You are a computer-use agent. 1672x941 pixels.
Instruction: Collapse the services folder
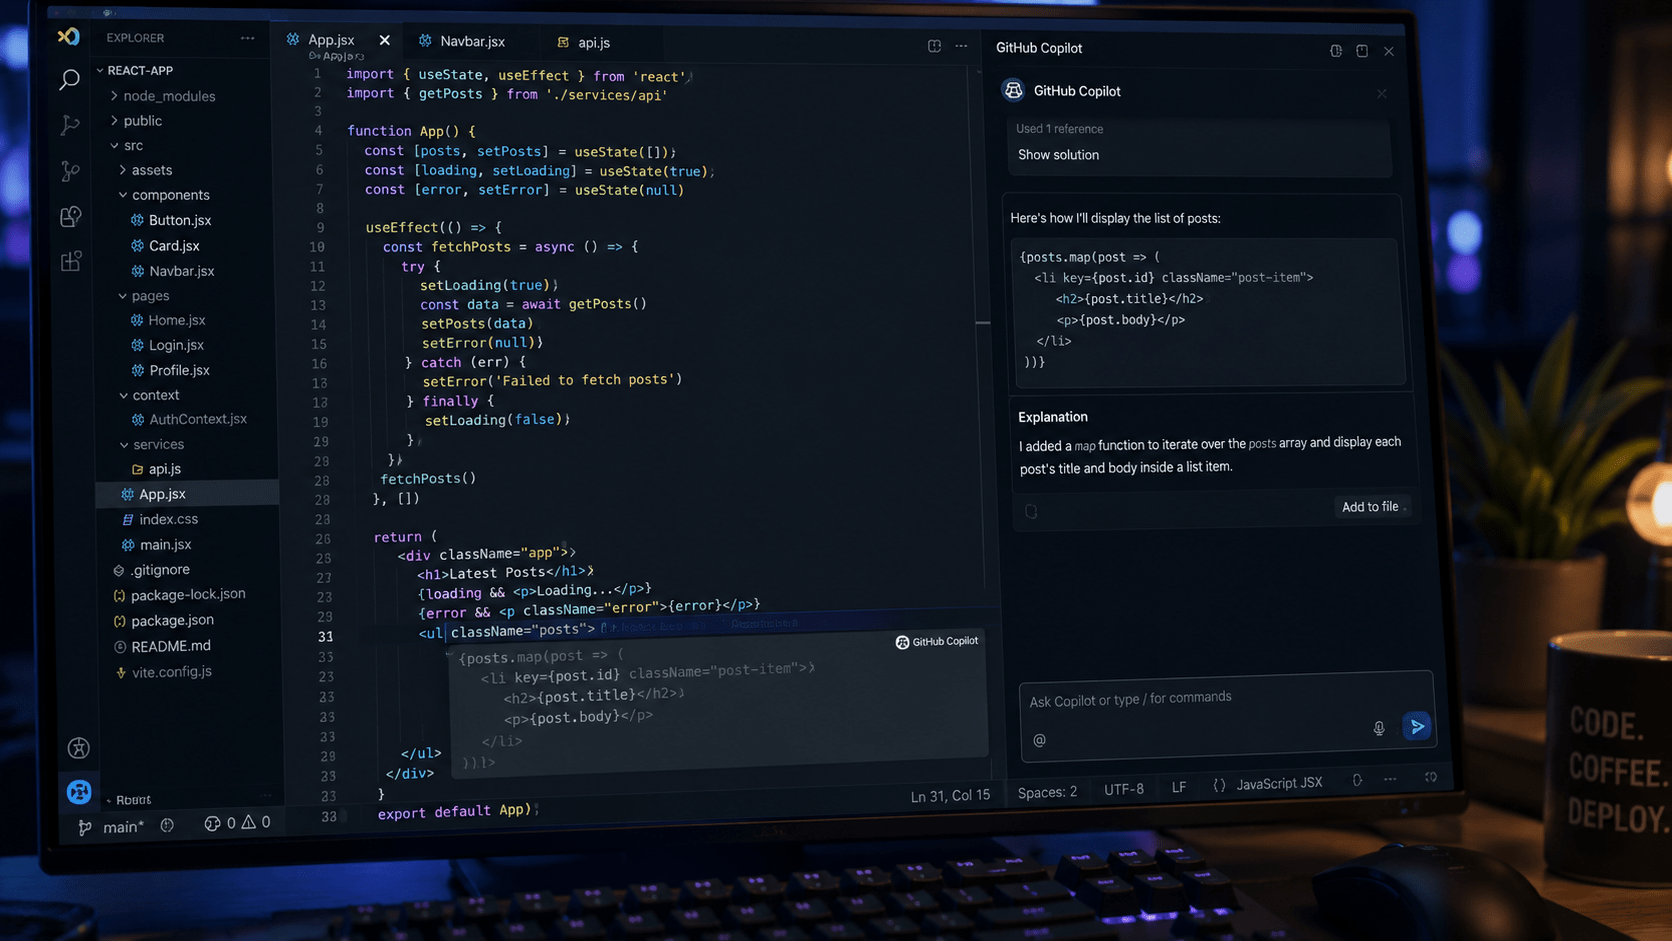click(151, 444)
